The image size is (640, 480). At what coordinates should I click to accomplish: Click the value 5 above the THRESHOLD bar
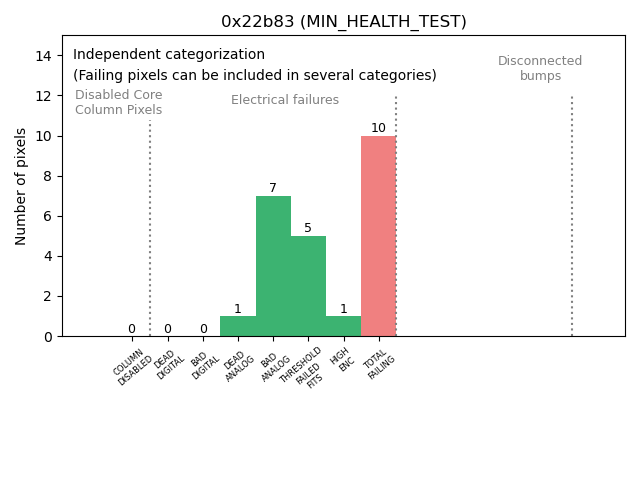(308, 228)
